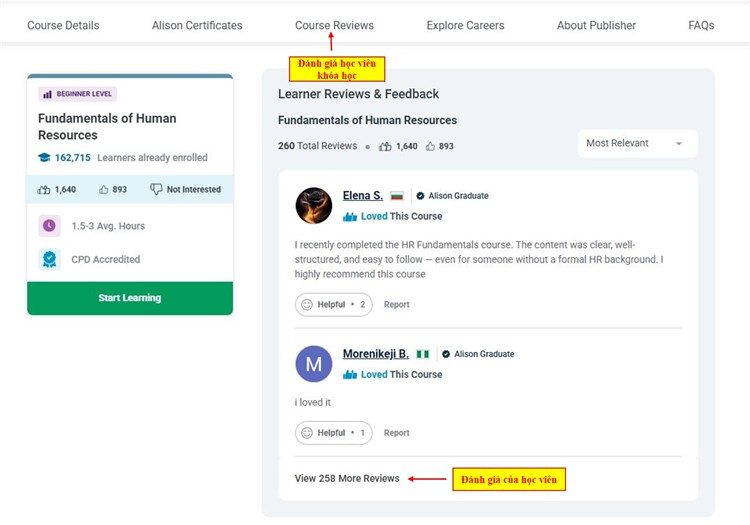Click Bulgarian flag icon next to Elena S.
Screen dimensions: 750x525
point(397,196)
